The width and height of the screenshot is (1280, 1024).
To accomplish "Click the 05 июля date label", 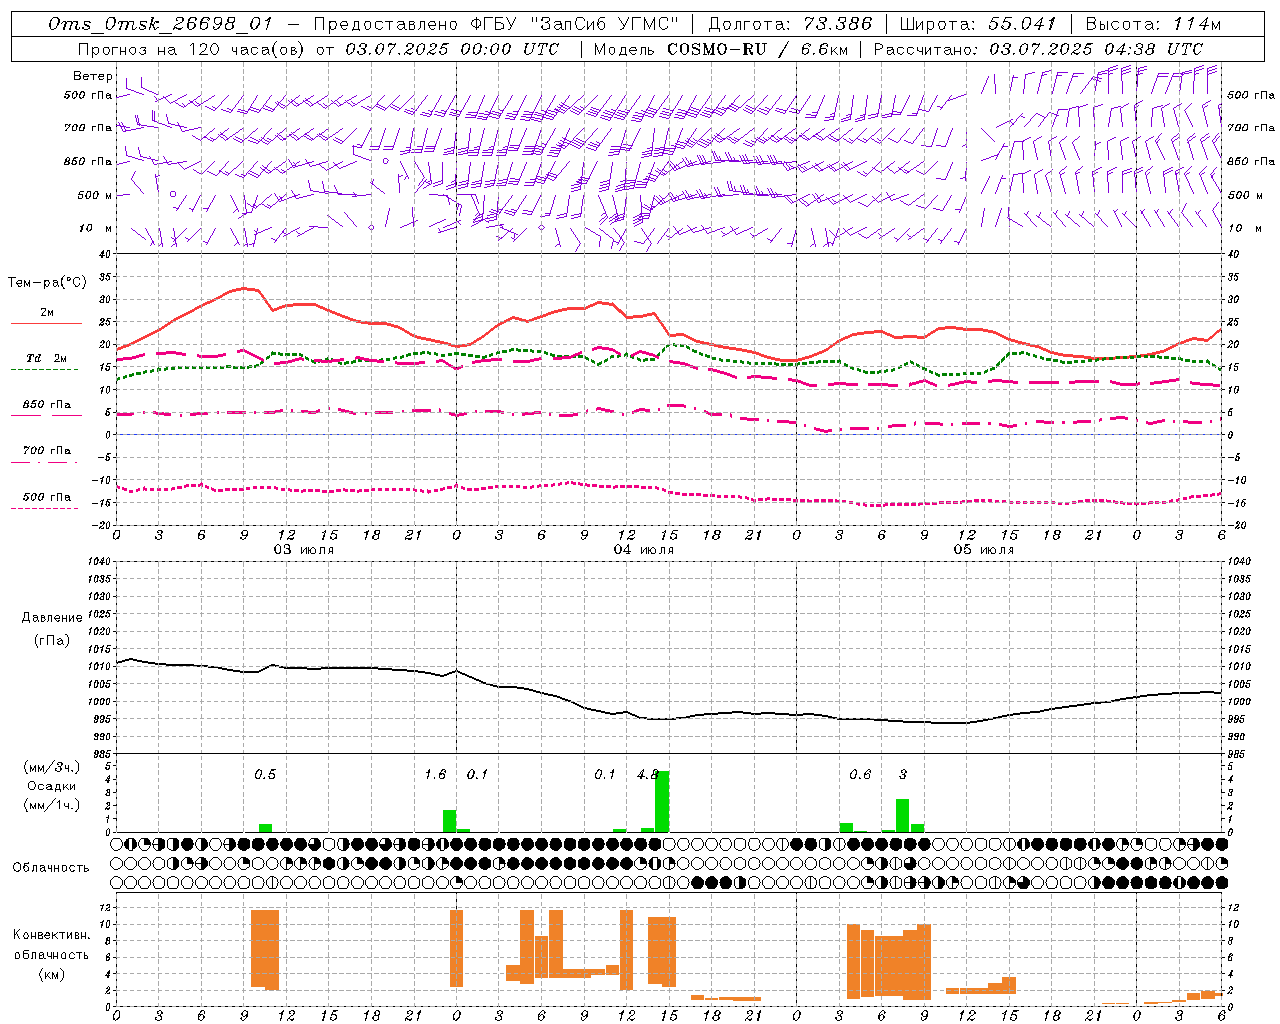I will [x=984, y=550].
